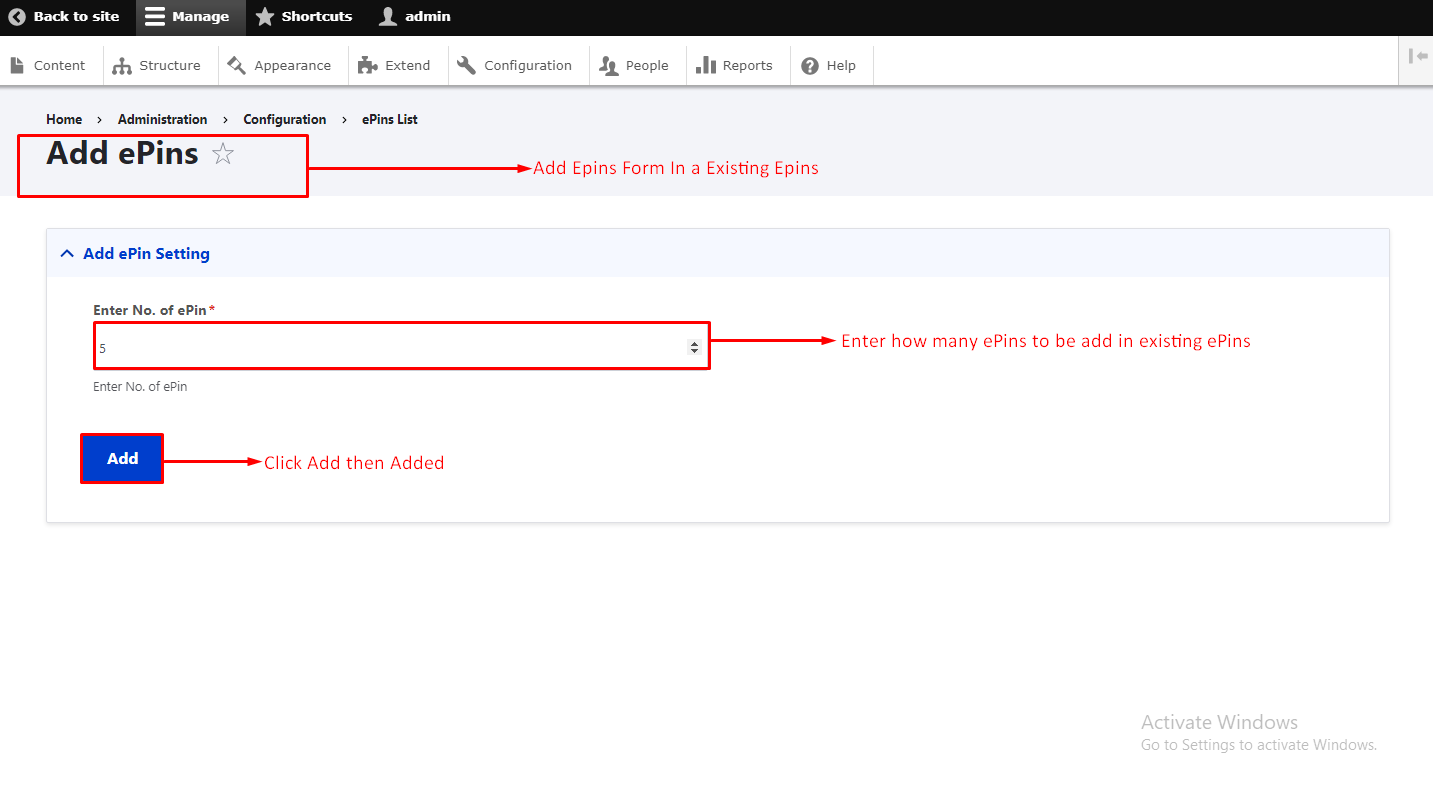Open the Help page
Screen dimensions: 1433x793
829,66
